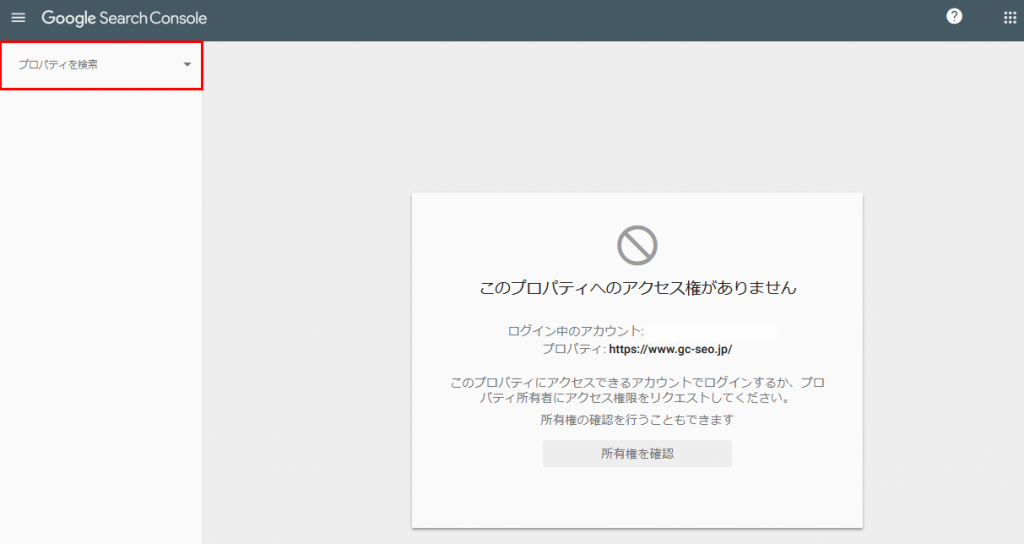Click the https://www.gc-seo.jp/ property URL

pos(670,349)
